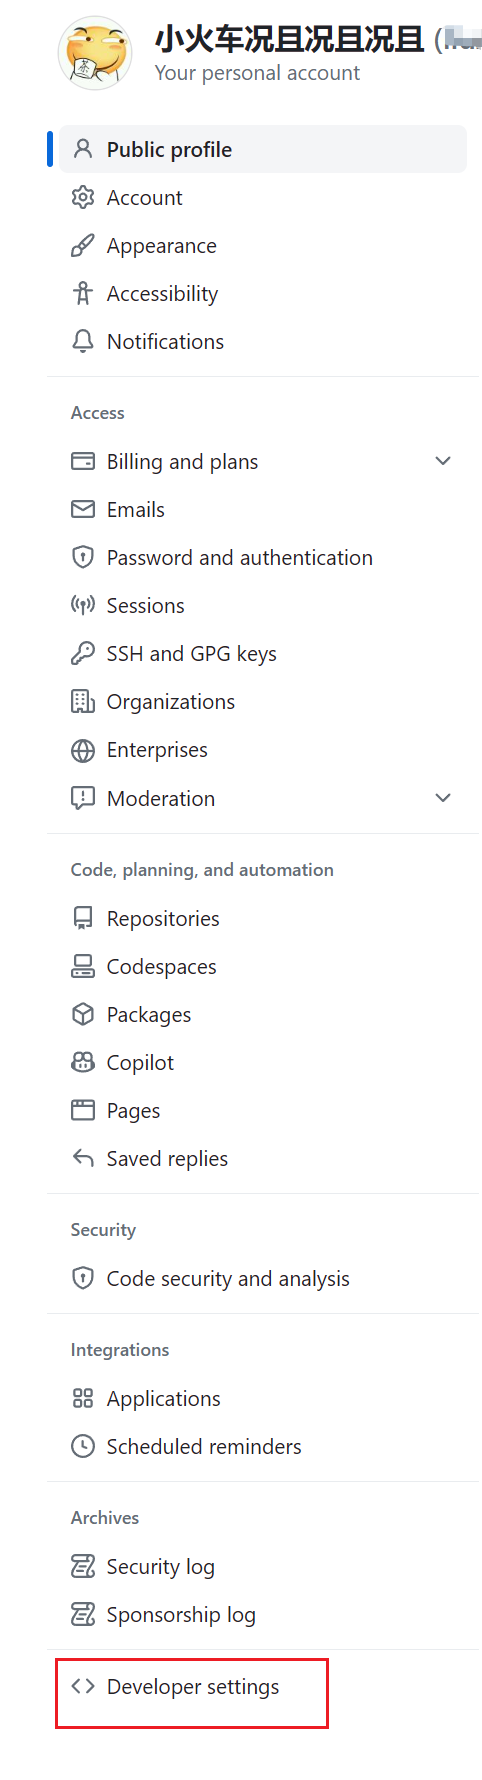Click the globe icon for Enterprises

point(83,750)
